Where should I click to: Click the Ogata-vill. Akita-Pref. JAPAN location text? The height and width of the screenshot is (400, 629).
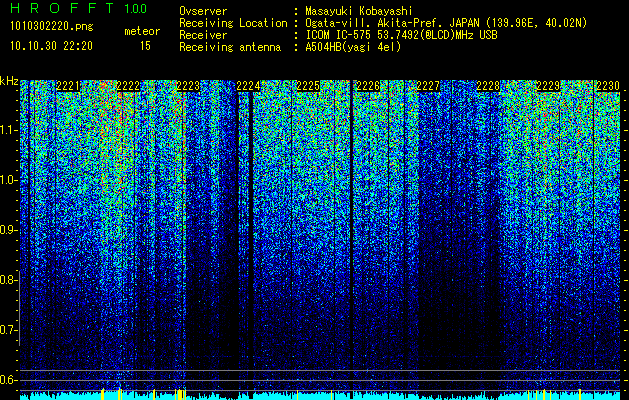coord(446,23)
